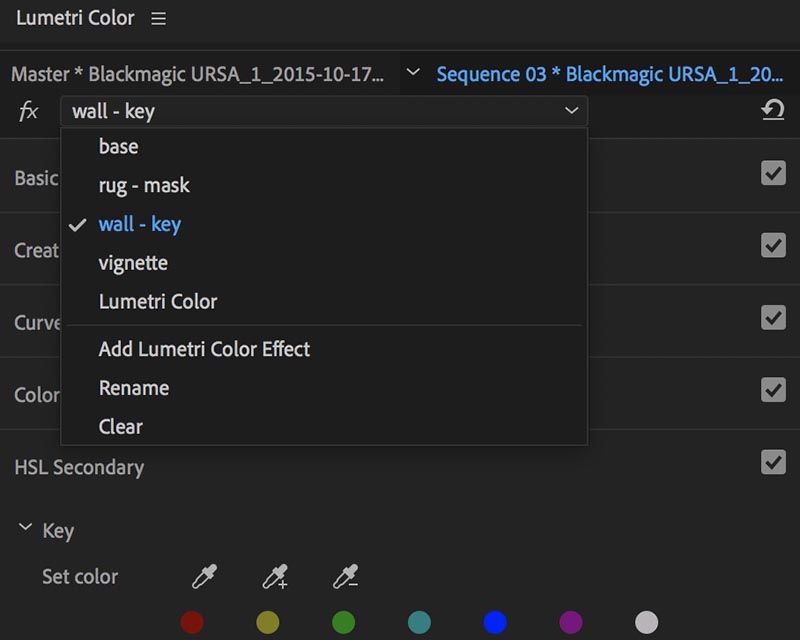Click the fx effect bypass icon
Viewport: 800px width, 640px height.
(x=28, y=111)
